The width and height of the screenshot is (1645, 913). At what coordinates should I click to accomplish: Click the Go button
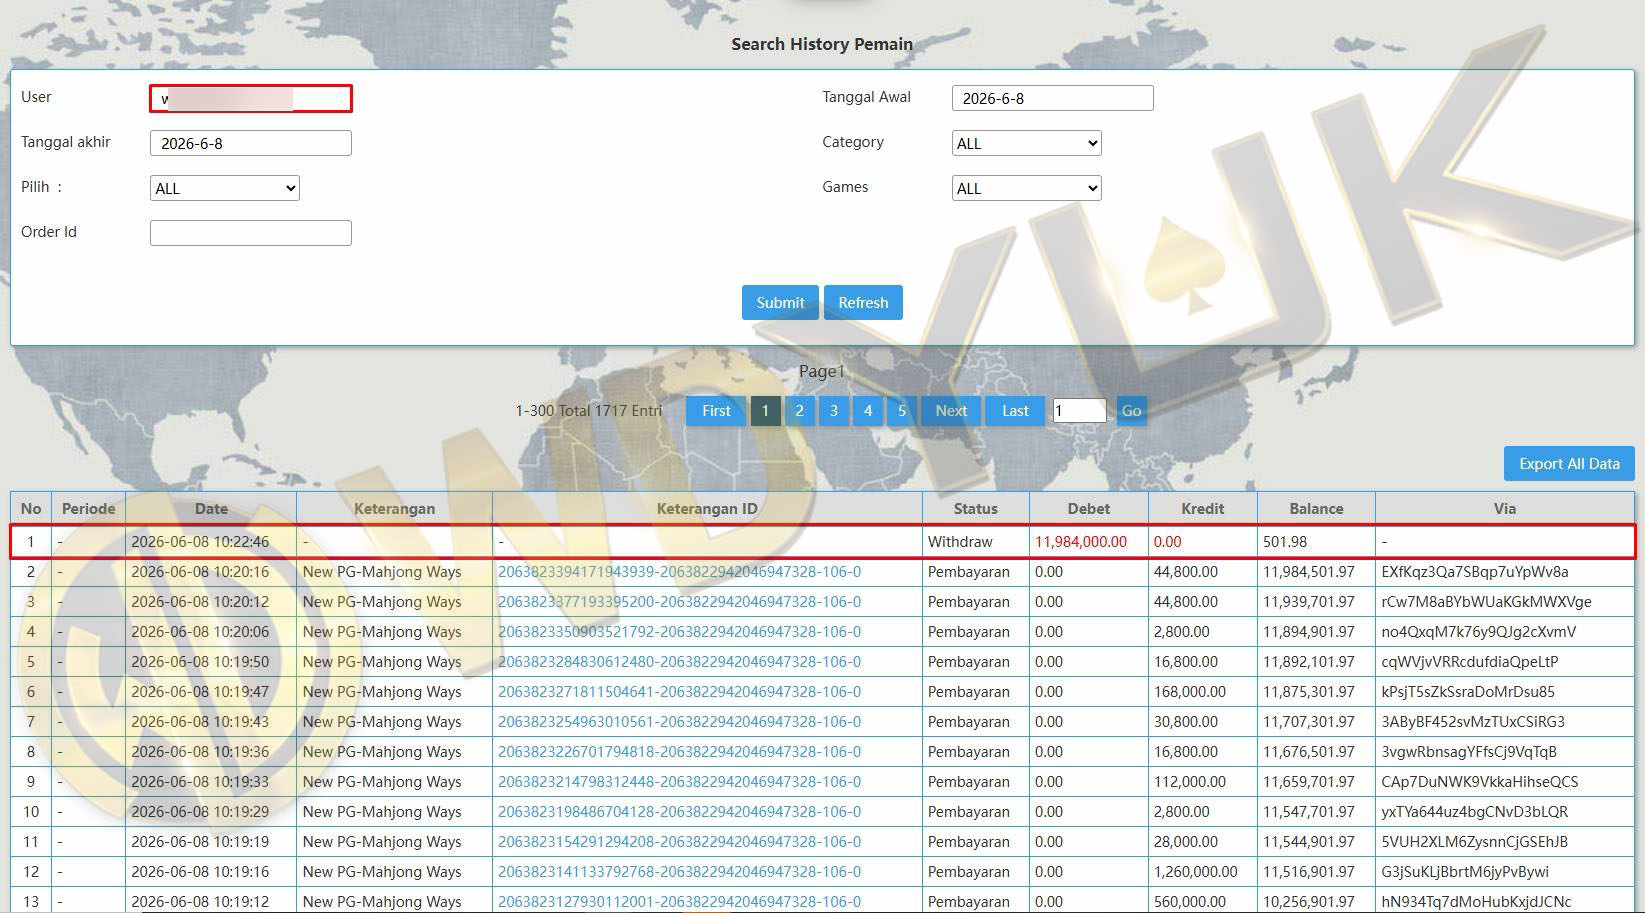pos(1131,411)
